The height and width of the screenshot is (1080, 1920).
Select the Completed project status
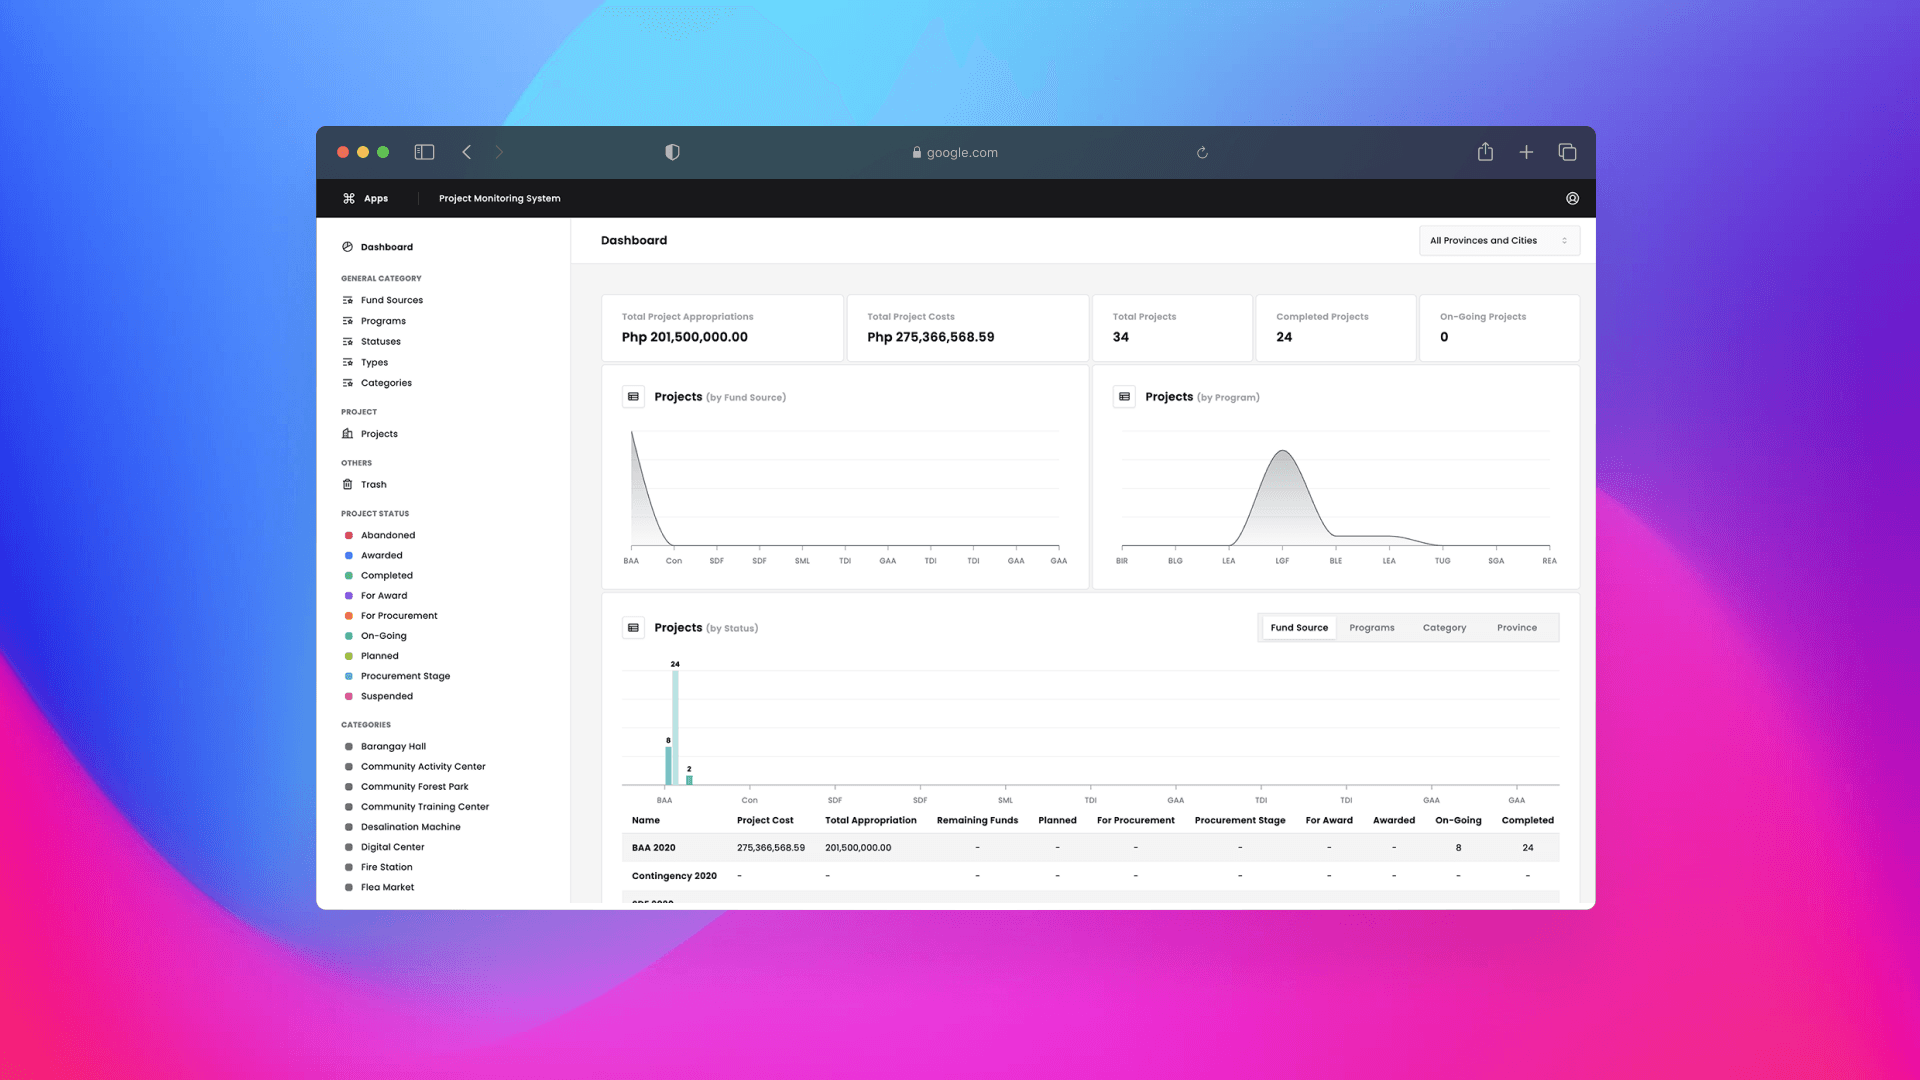click(386, 575)
